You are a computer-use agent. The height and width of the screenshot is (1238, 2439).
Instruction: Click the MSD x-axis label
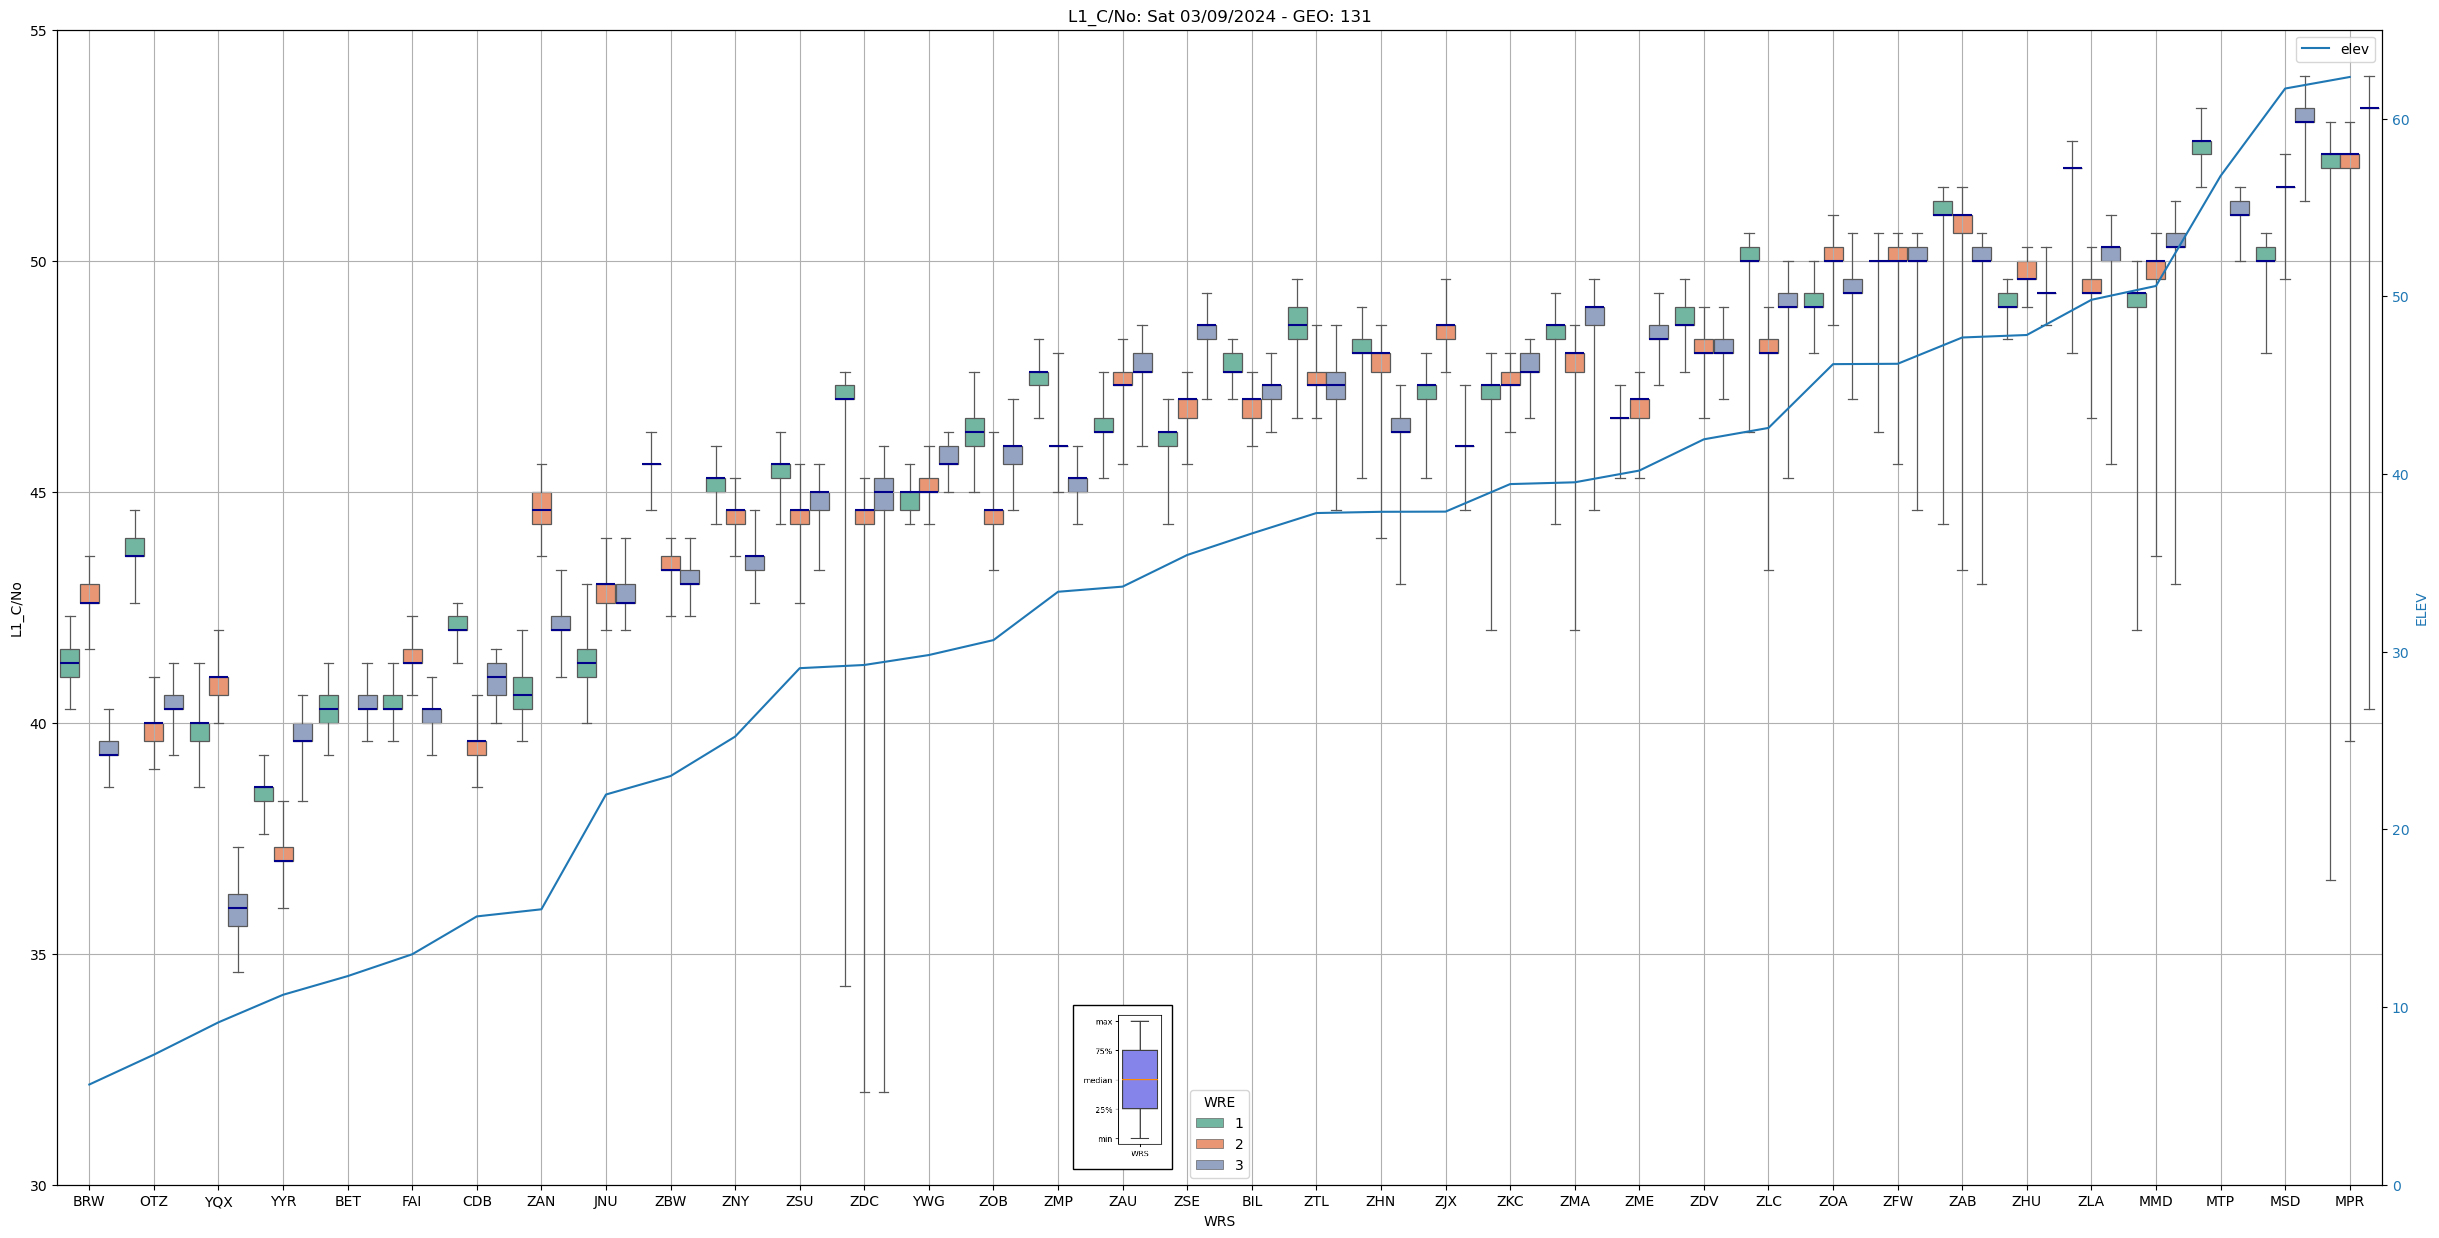click(2285, 1202)
